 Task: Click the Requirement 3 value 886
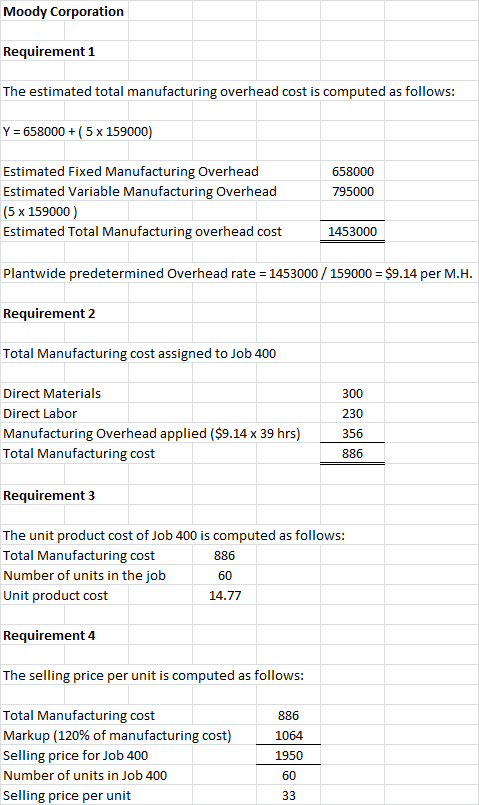click(x=225, y=555)
